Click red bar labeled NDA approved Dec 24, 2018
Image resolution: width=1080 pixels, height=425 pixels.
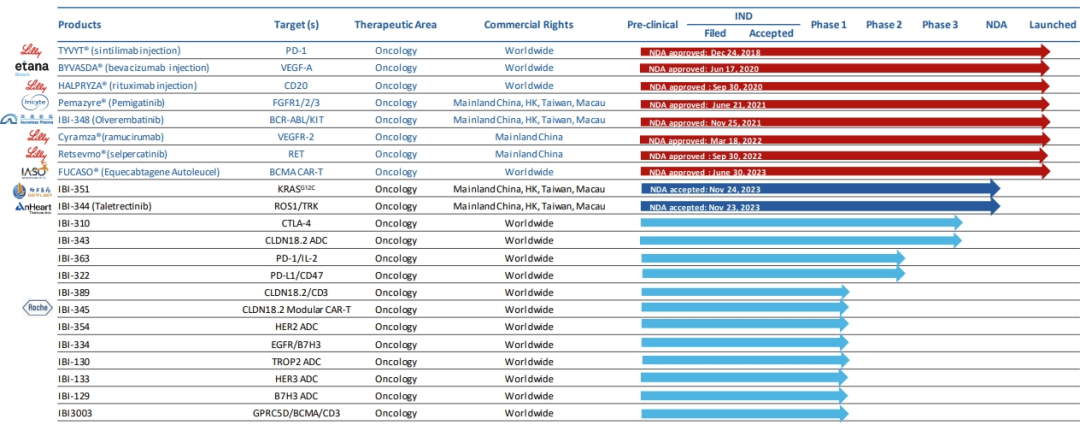[845, 51]
